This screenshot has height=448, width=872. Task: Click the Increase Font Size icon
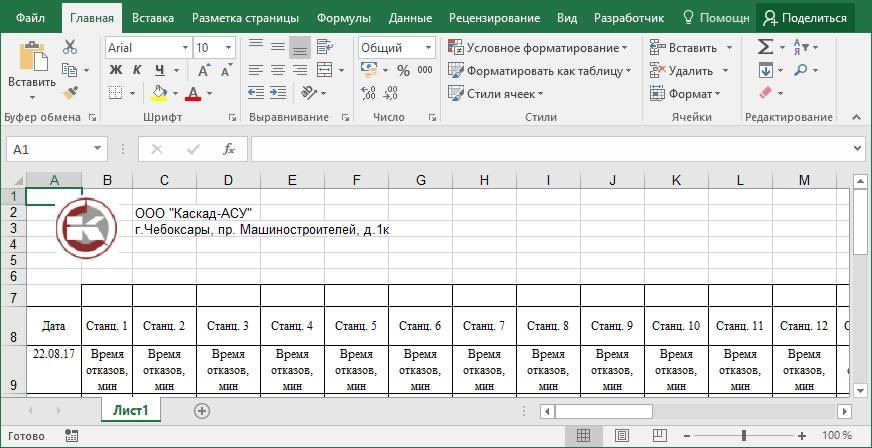tap(202, 71)
